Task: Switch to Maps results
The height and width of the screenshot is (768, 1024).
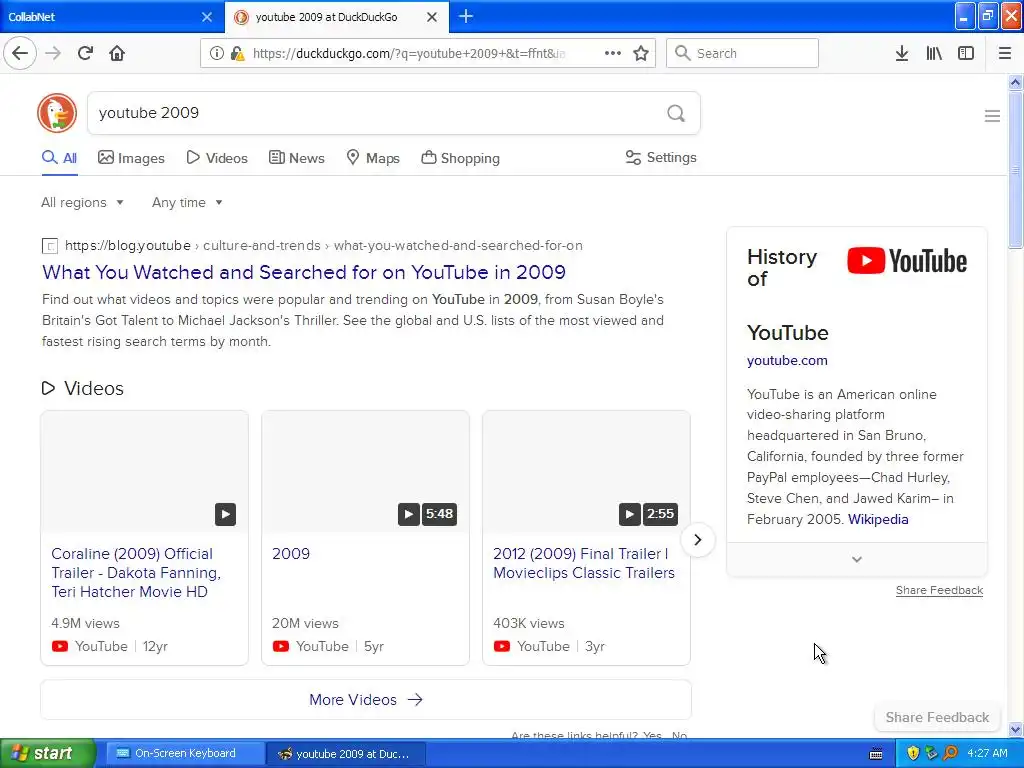Action: tap(373, 158)
